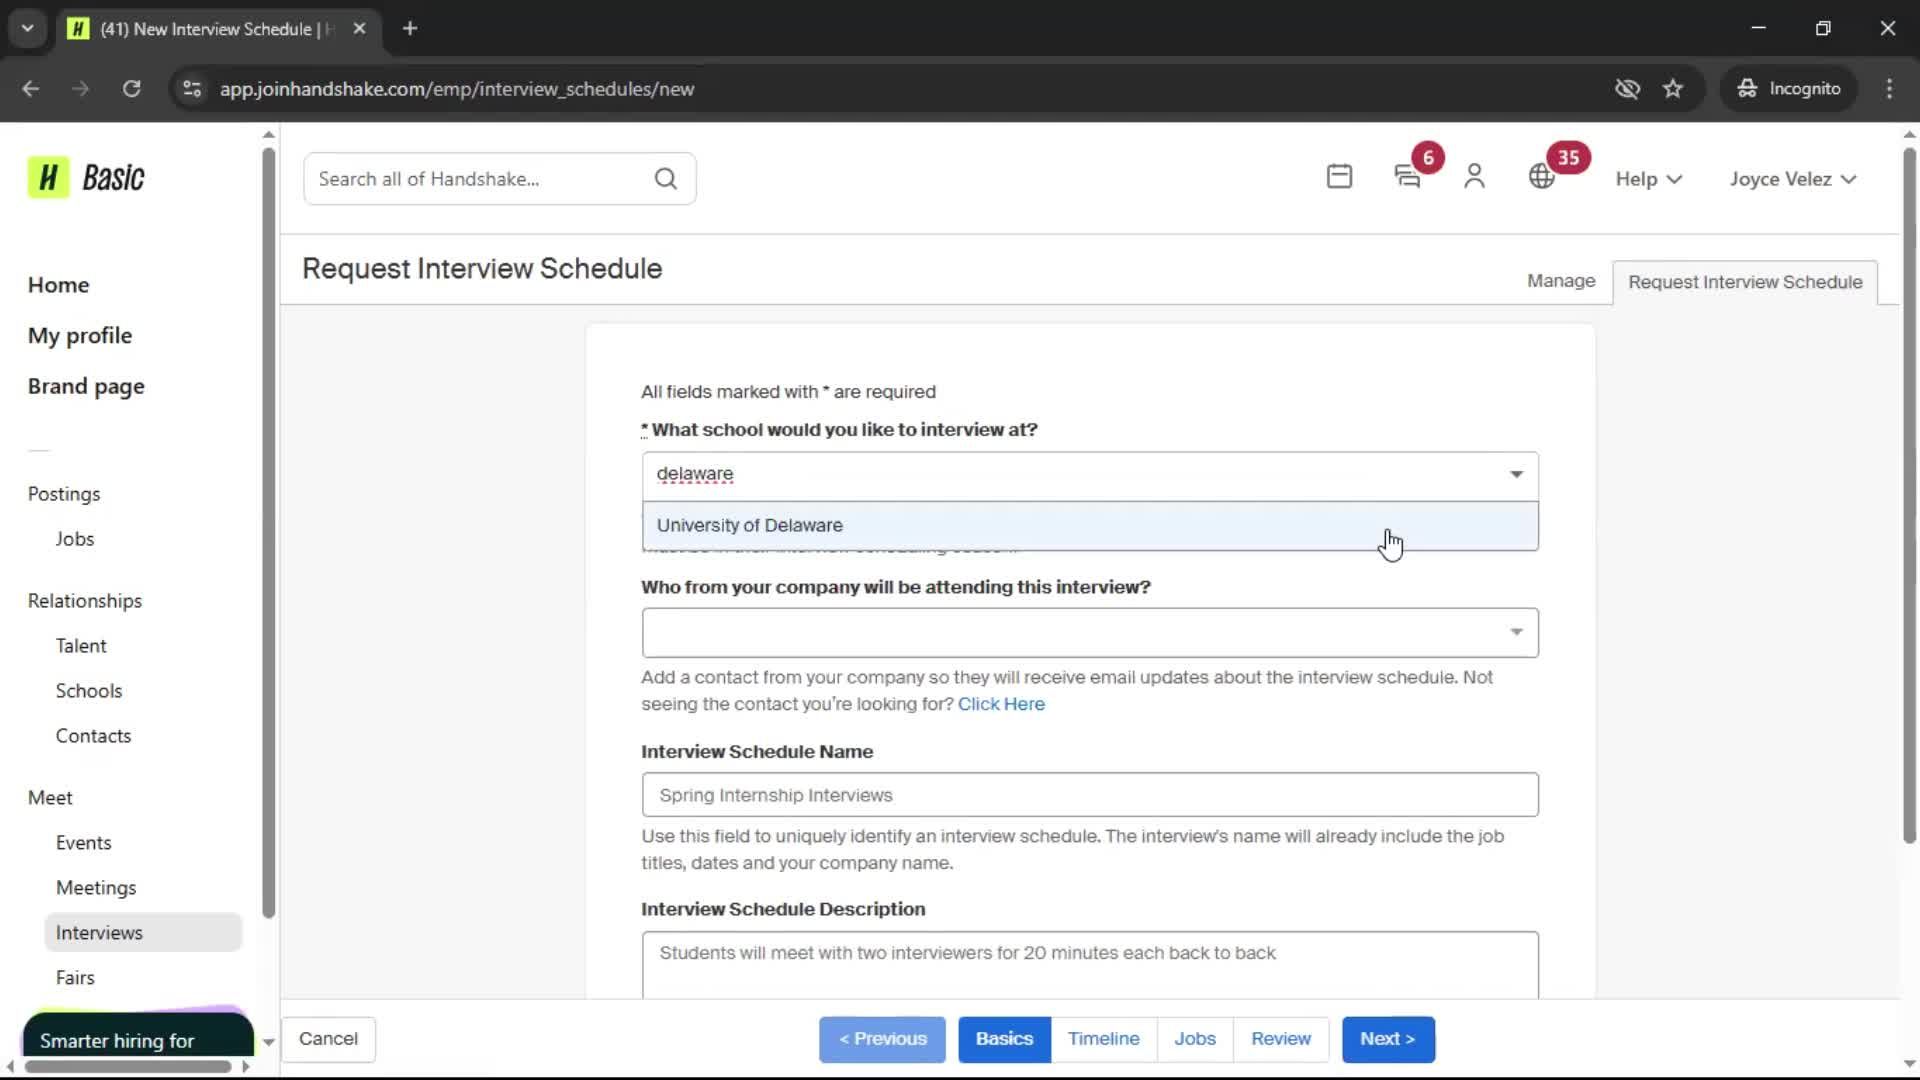Click the sidebar vertical scrollbar
The image size is (1920, 1080).
[x=268, y=533]
